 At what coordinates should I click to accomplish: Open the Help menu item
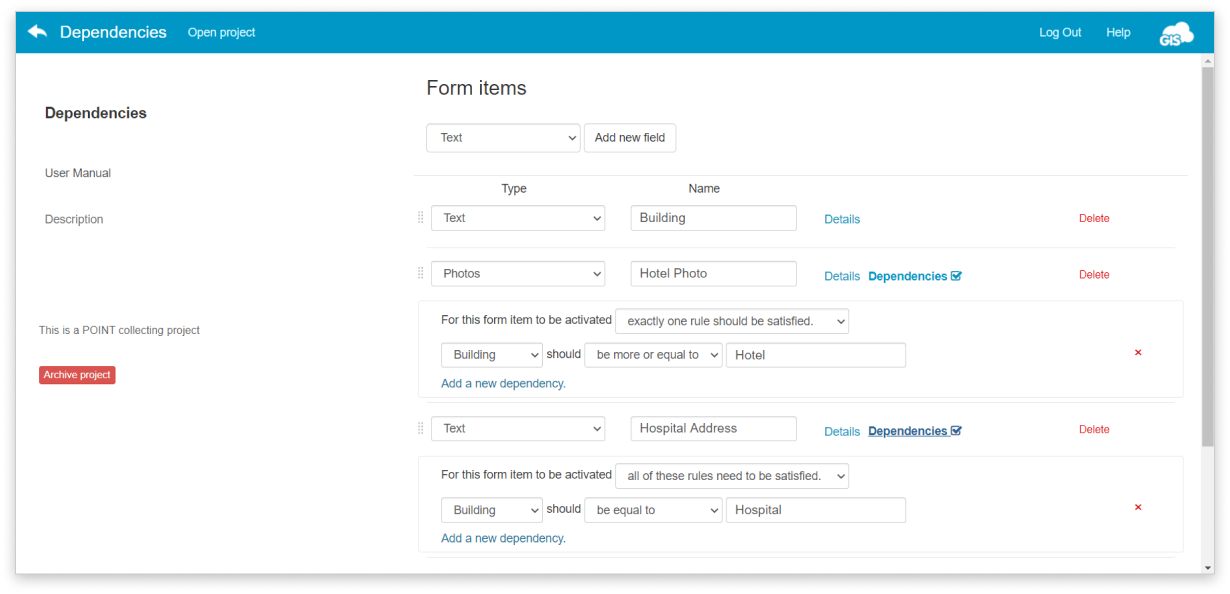click(1118, 33)
